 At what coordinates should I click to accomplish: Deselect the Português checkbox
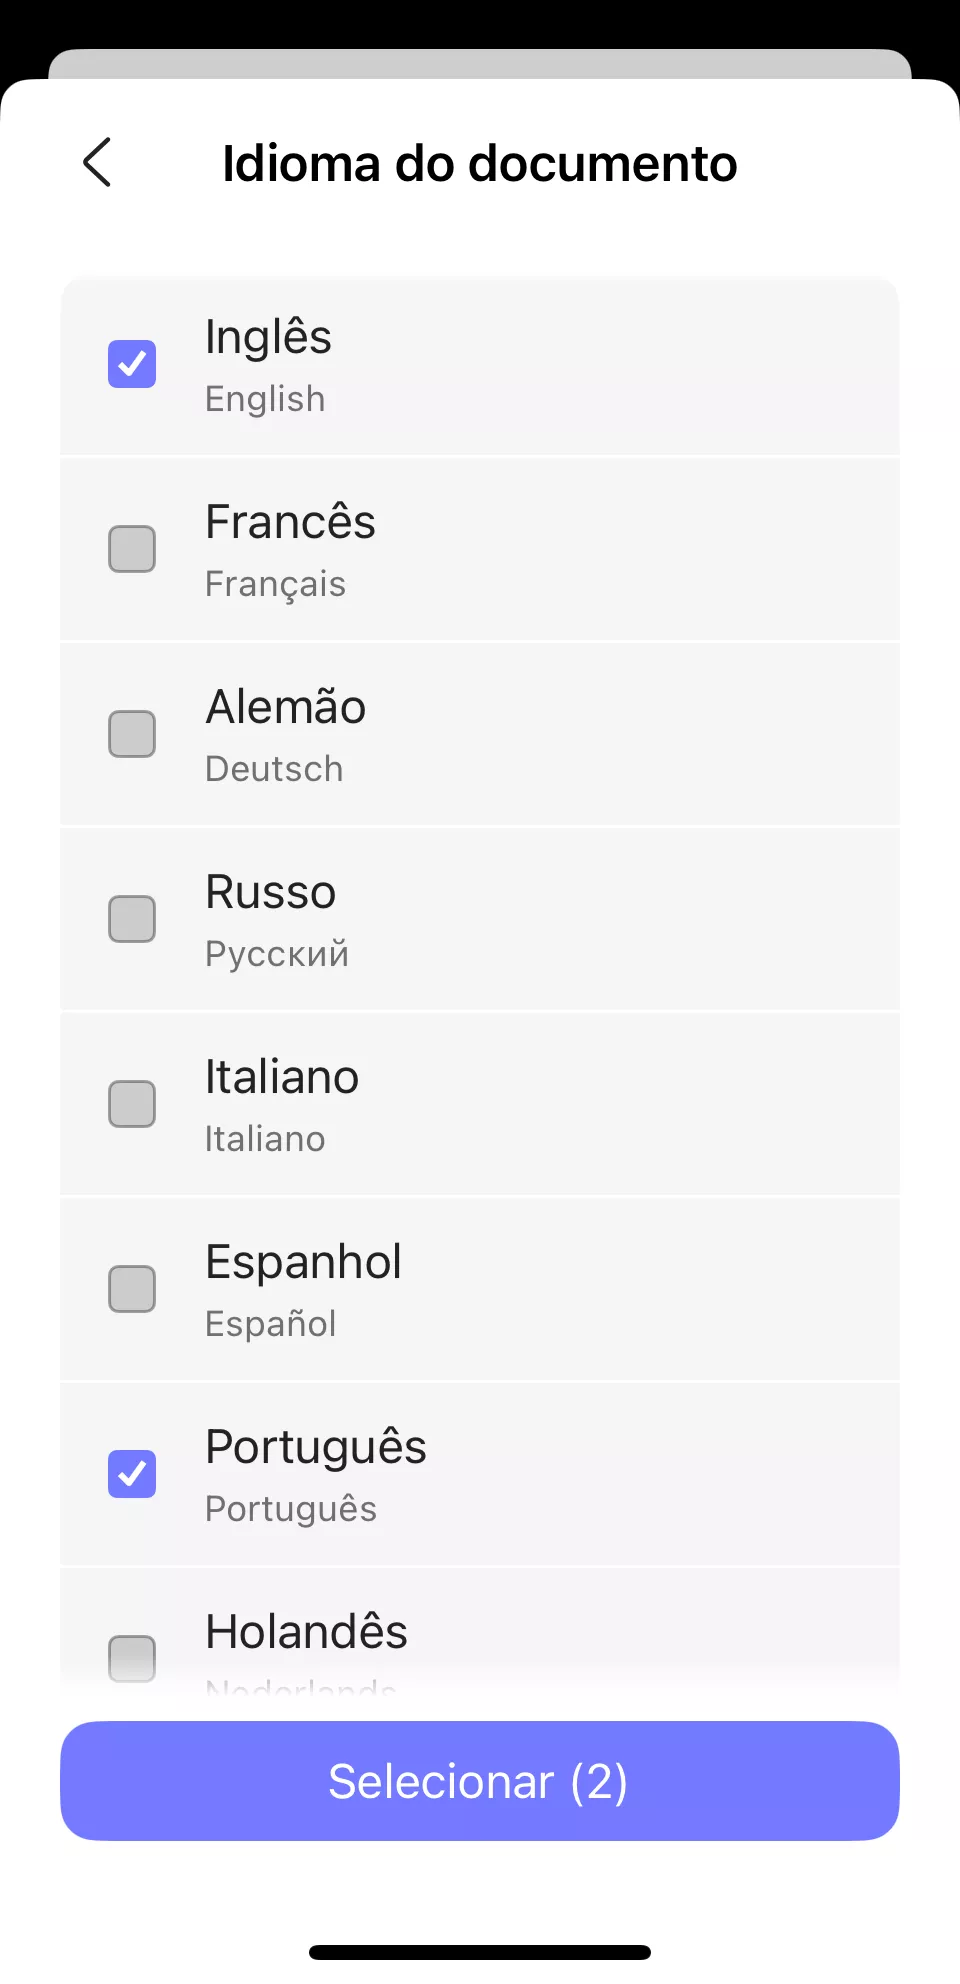(x=132, y=1474)
